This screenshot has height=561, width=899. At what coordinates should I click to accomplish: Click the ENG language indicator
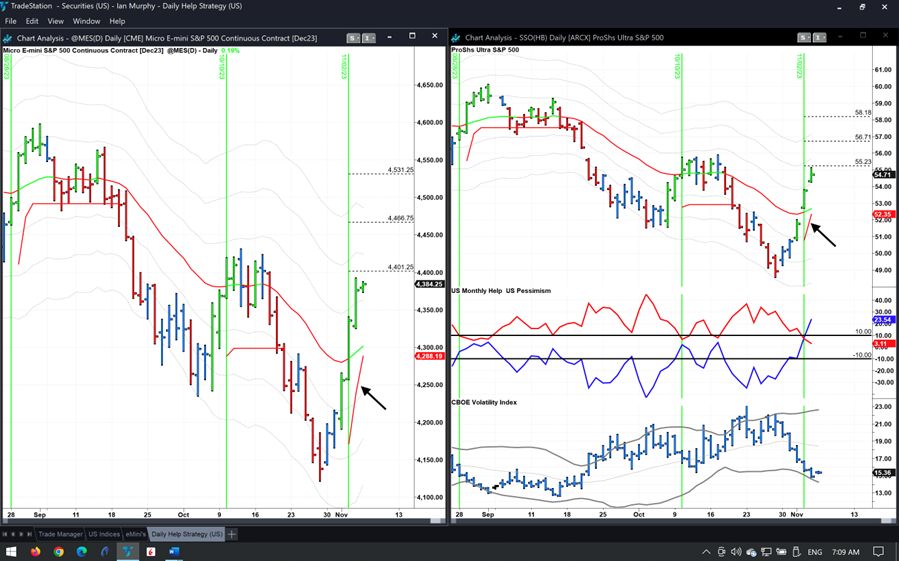814,552
